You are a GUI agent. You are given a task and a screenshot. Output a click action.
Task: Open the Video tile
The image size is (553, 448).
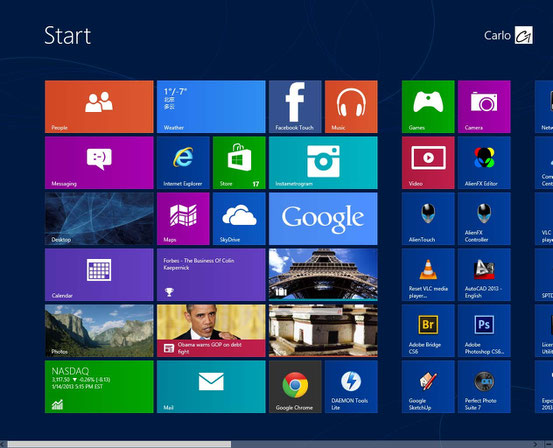point(428,163)
